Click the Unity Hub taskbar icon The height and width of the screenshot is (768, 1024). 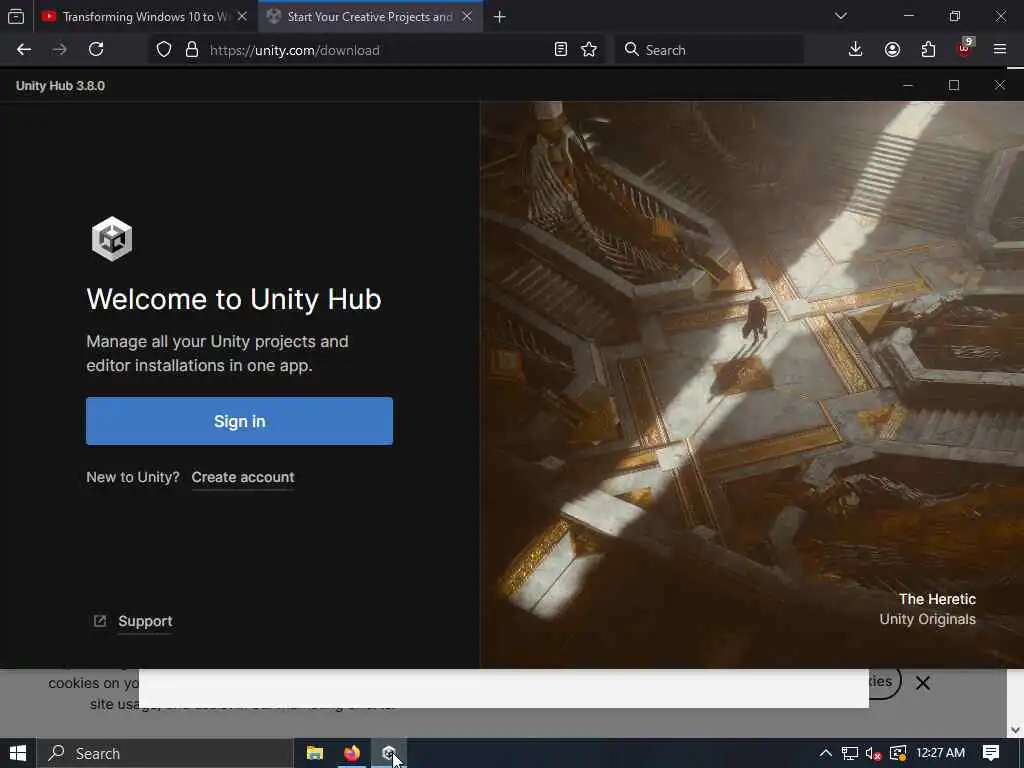point(389,754)
